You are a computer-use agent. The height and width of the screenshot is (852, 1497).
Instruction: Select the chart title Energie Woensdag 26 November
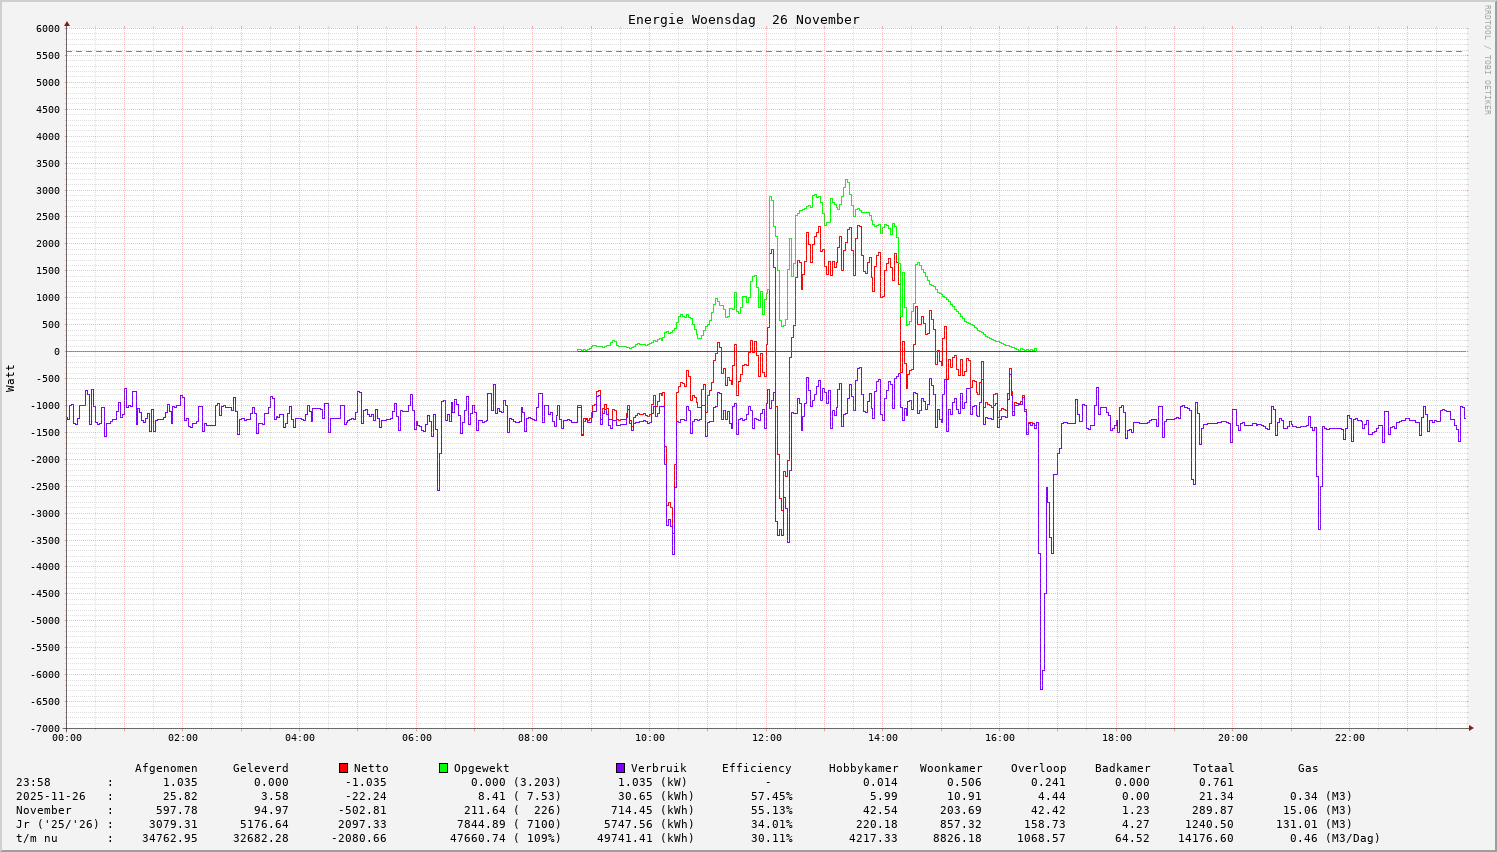(x=743, y=20)
